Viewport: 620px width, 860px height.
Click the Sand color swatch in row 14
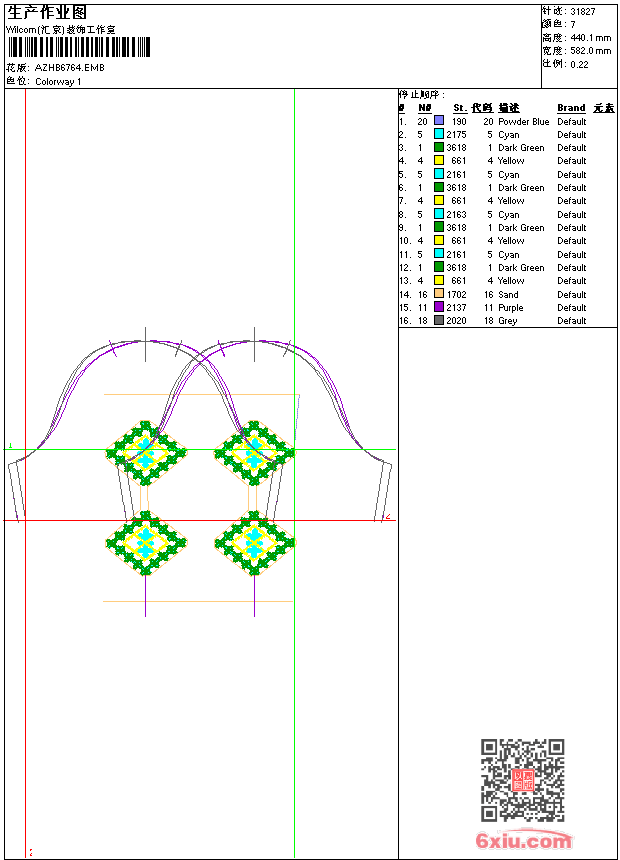pyautogui.click(x=439, y=295)
